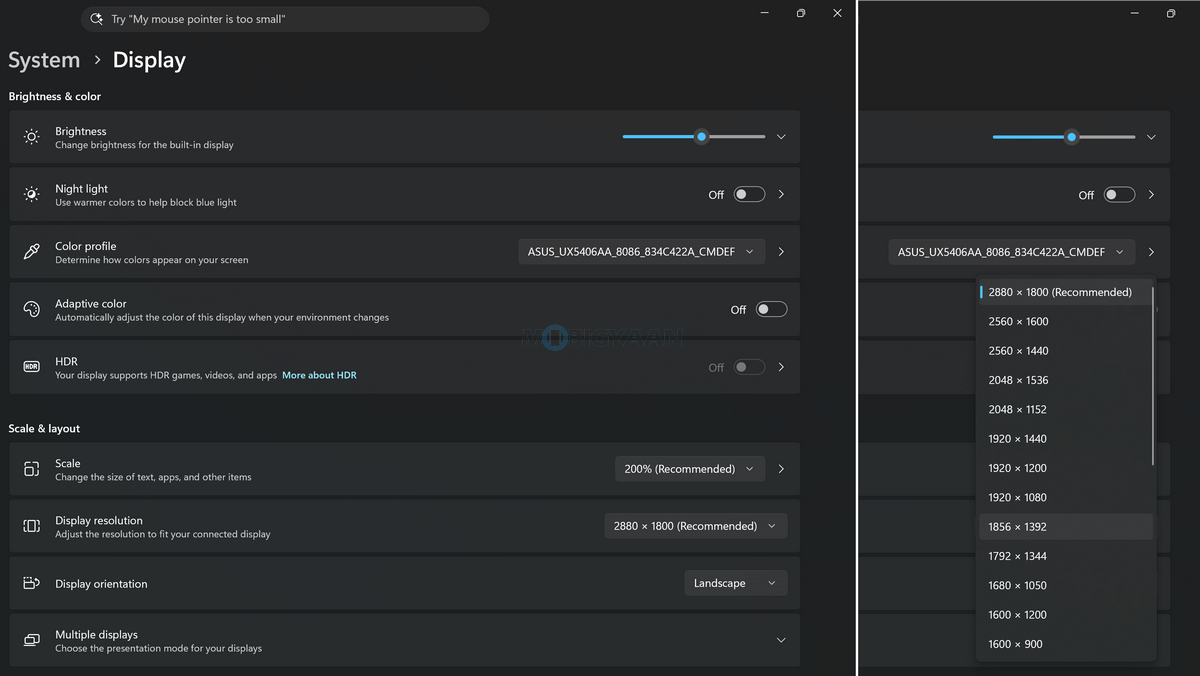Open the Display resolution dropdown
This screenshot has height=676, width=1200.
[696, 526]
